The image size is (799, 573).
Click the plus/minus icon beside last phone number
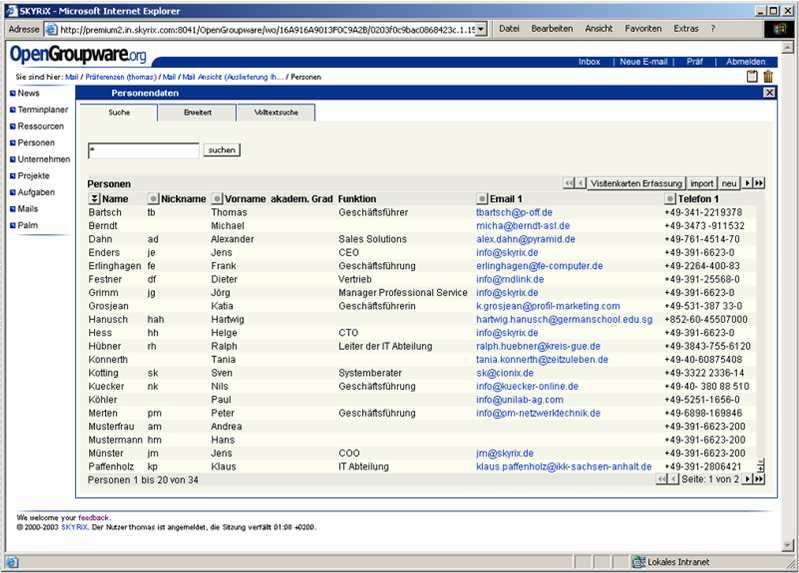tap(760, 465)
